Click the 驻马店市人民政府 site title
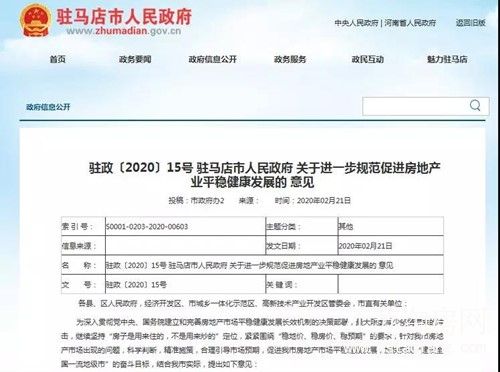 click(x=124, y=16)
